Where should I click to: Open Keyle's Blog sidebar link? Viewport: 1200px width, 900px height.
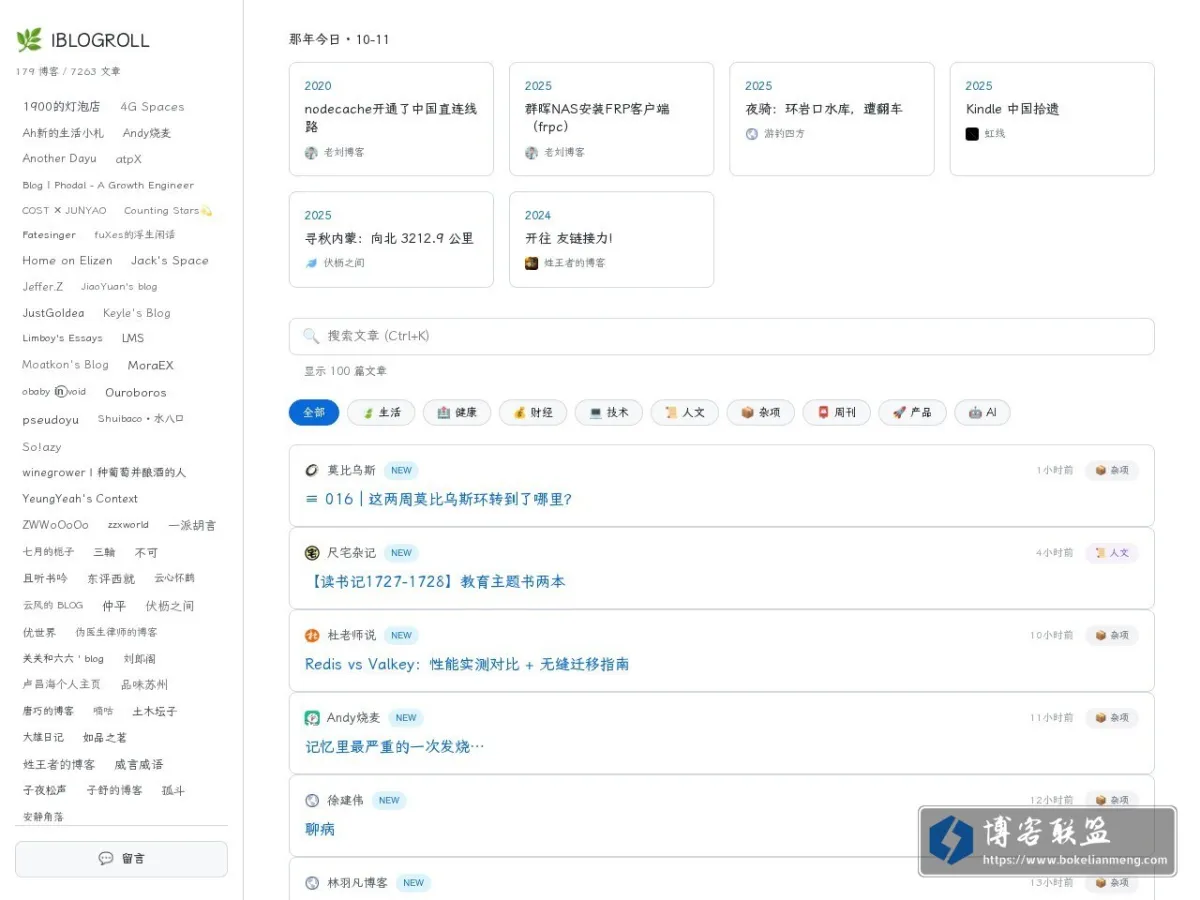(x=137, y=313)
